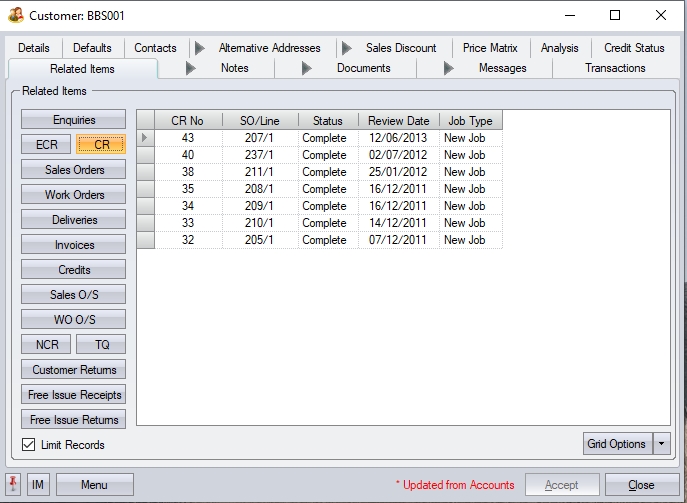This screenshot has height=503, width=687.
Task: Toggle the Limit Records checkbox
Action: point(28,445)
